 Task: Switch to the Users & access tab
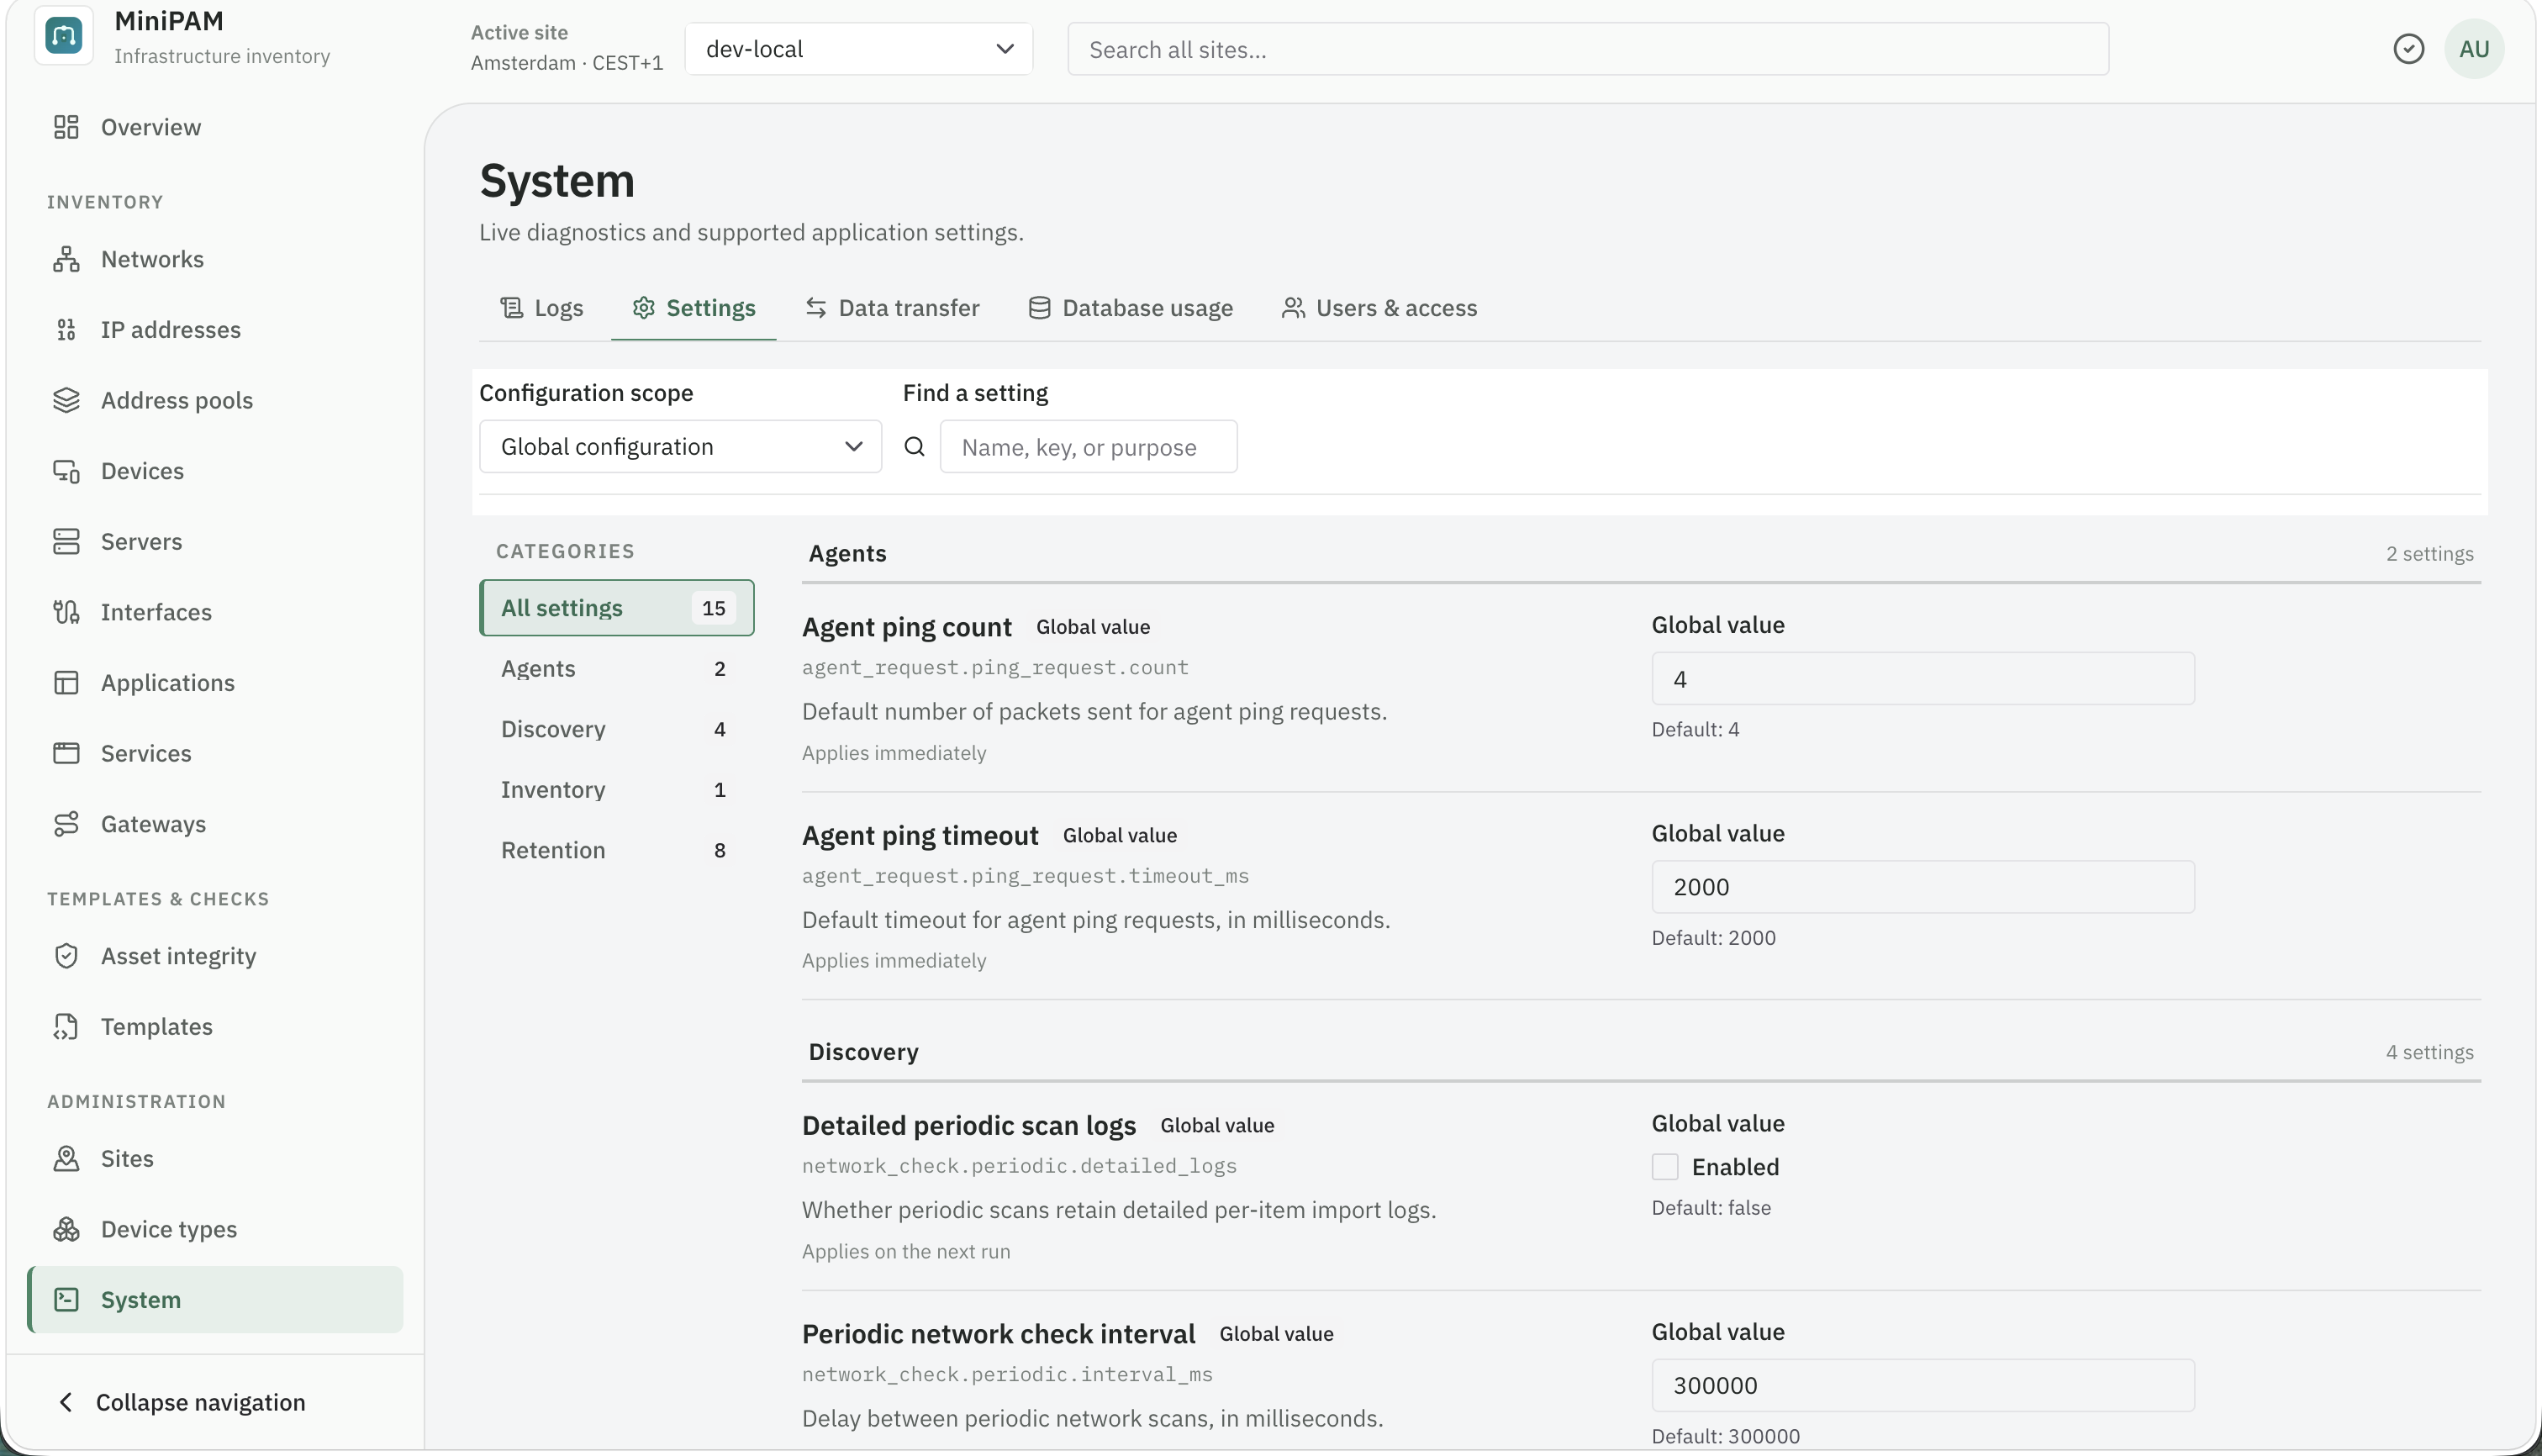coord(1380,308)
